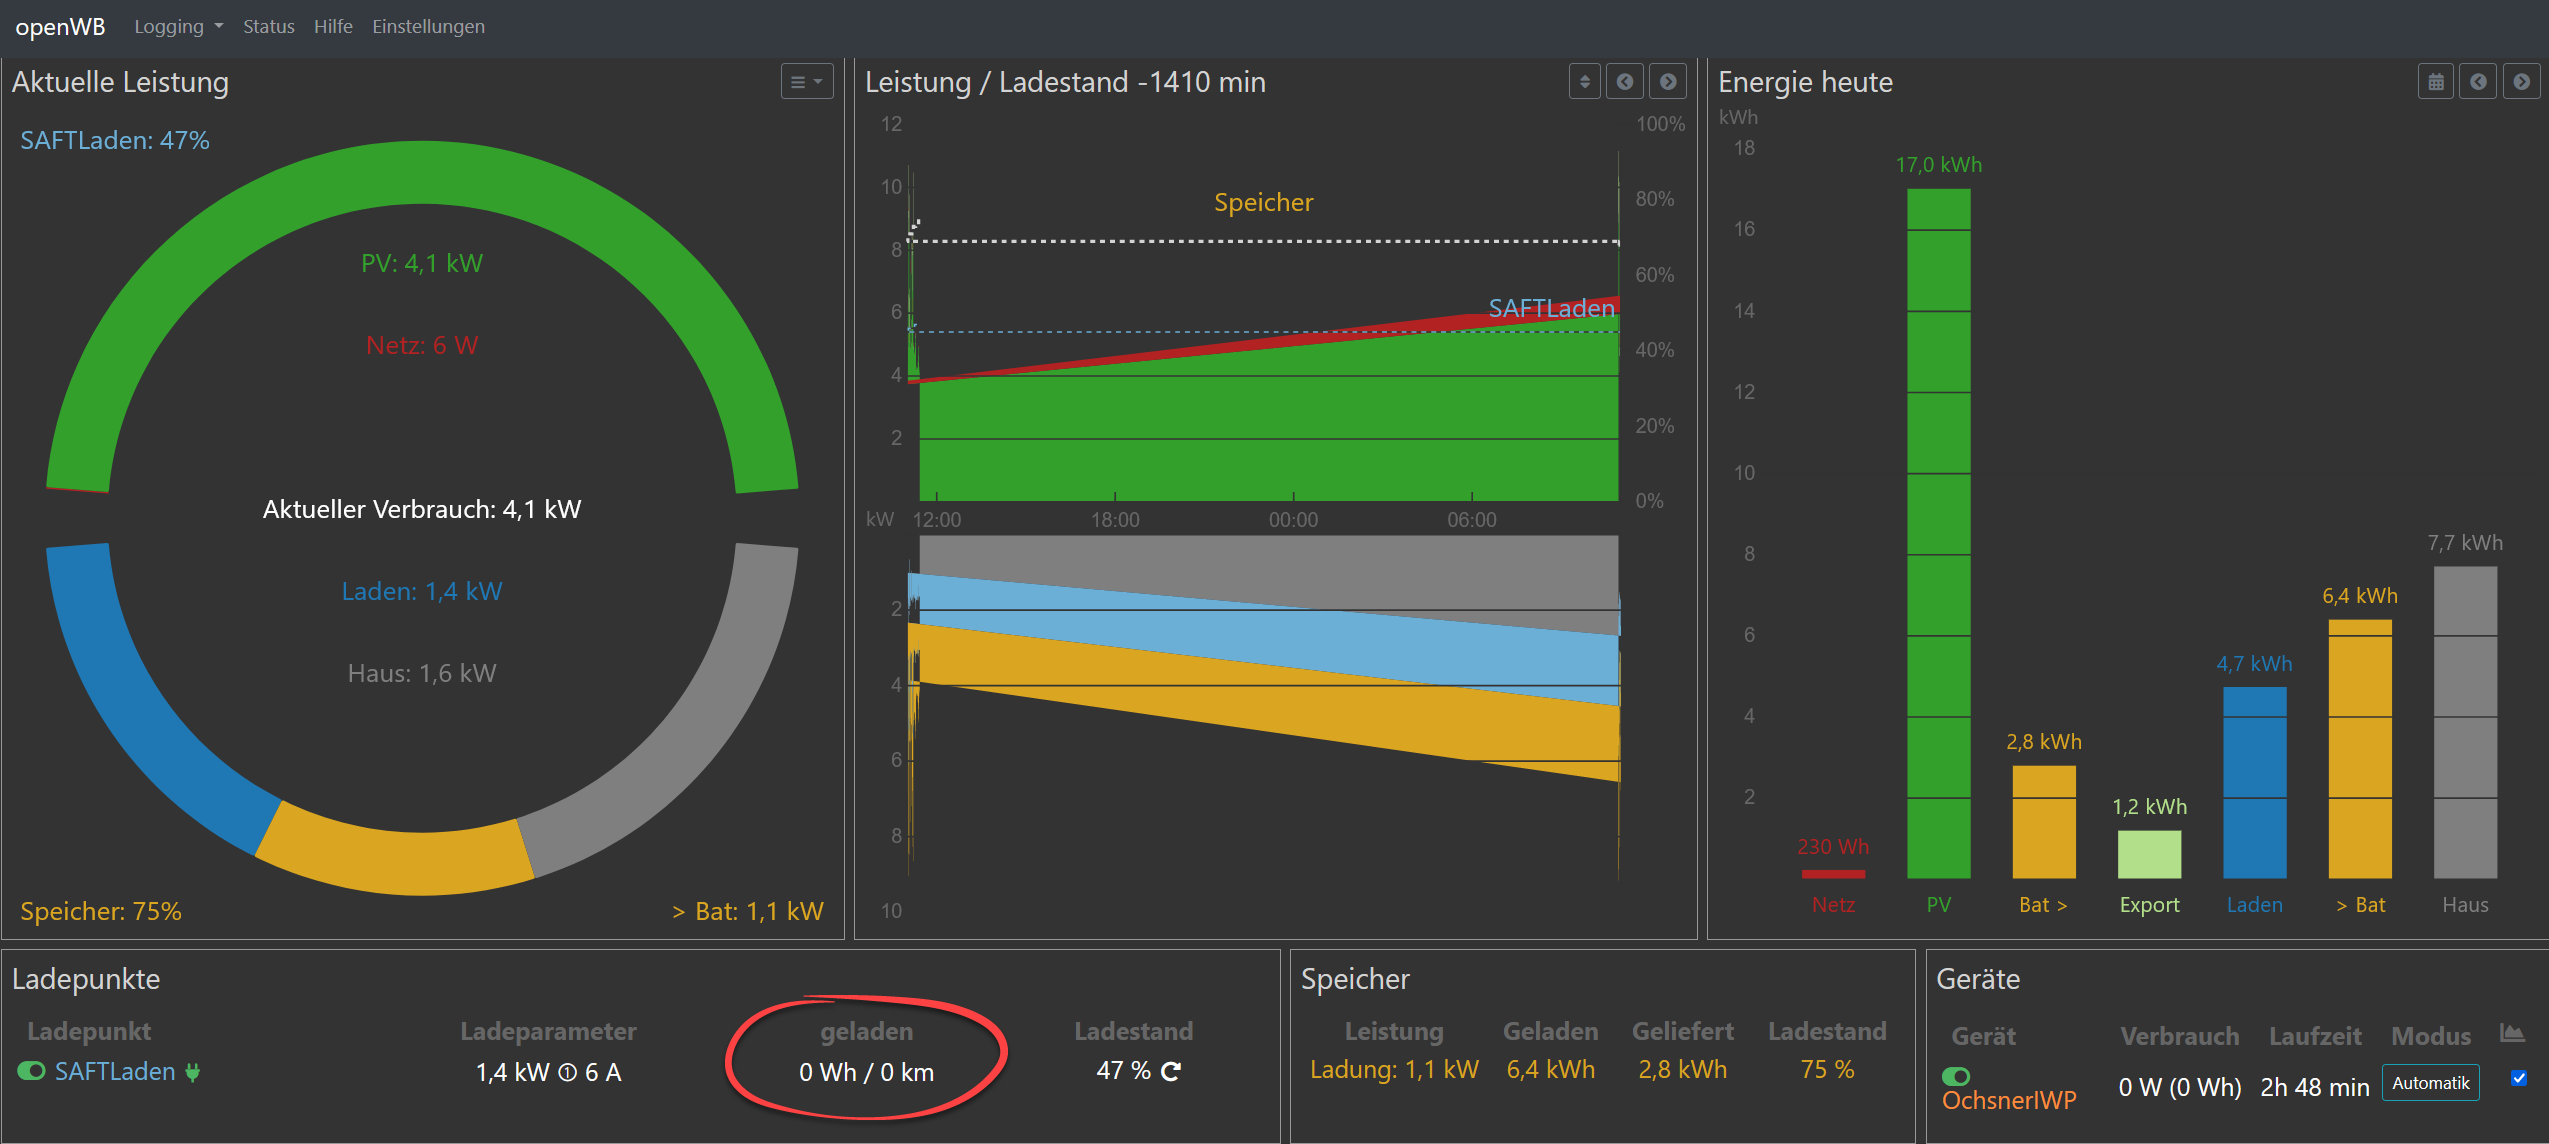Screen dimensions: 2549x1144
Task: Click the plug icon beside SAFTLaden
Action: pos(193,1072)
